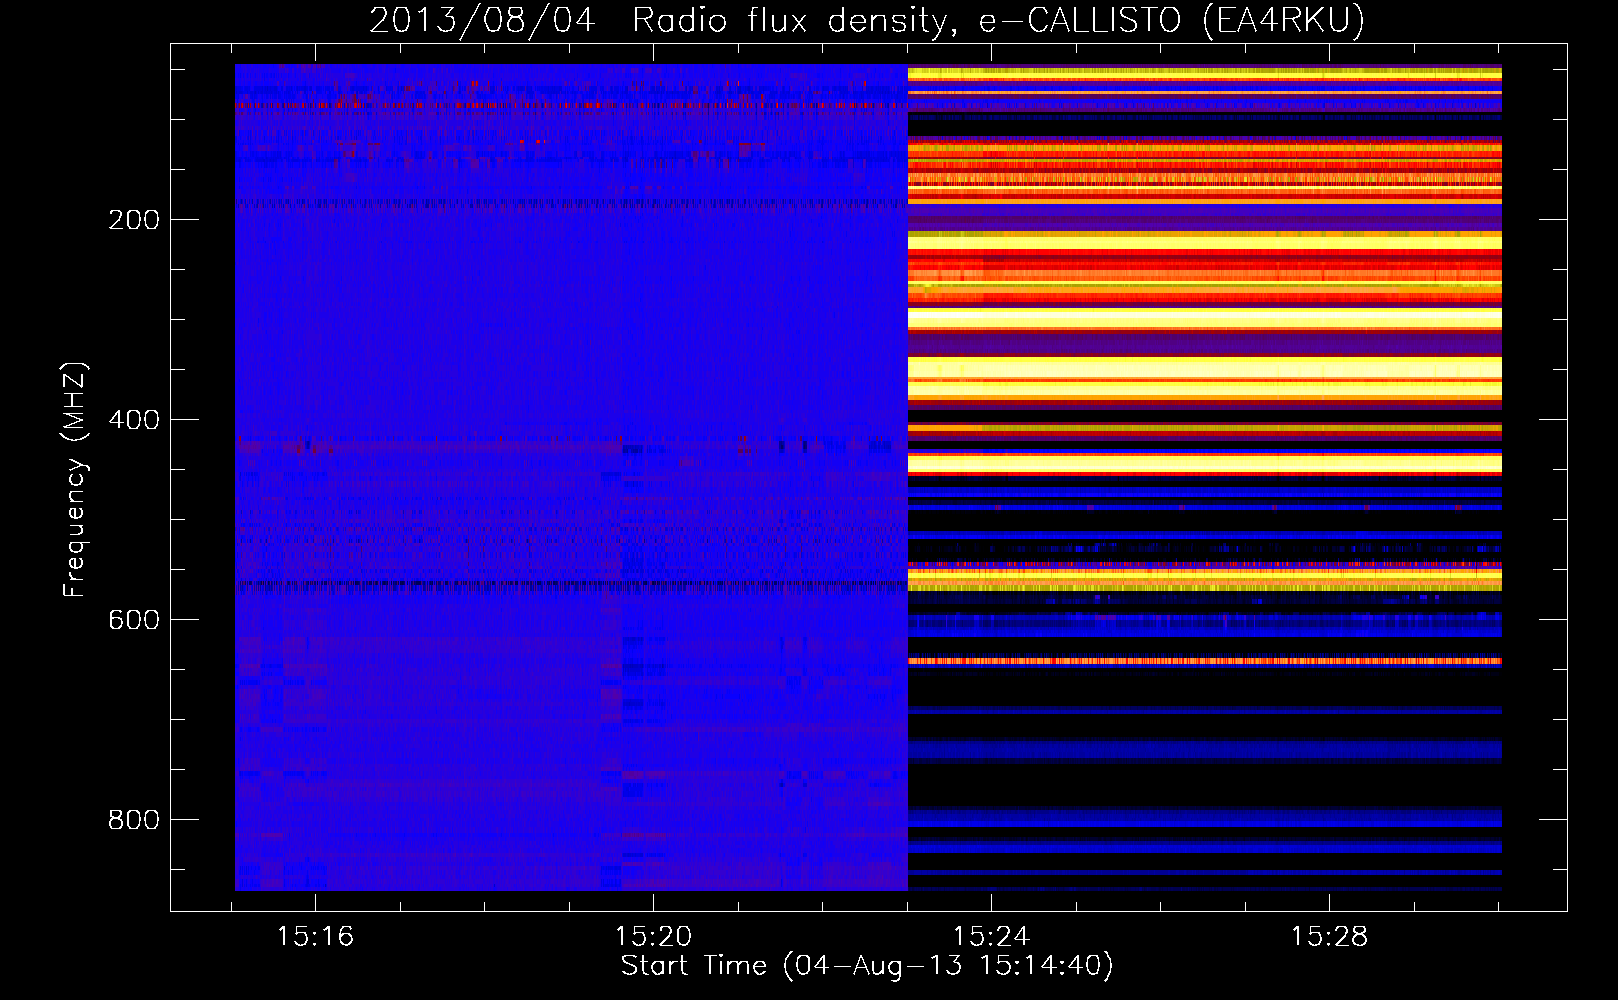This screenshot has height=1000, width=1618.
Task: Click the 15:16 time tick label
Action: pyautogui.click(x=316, y=937)
